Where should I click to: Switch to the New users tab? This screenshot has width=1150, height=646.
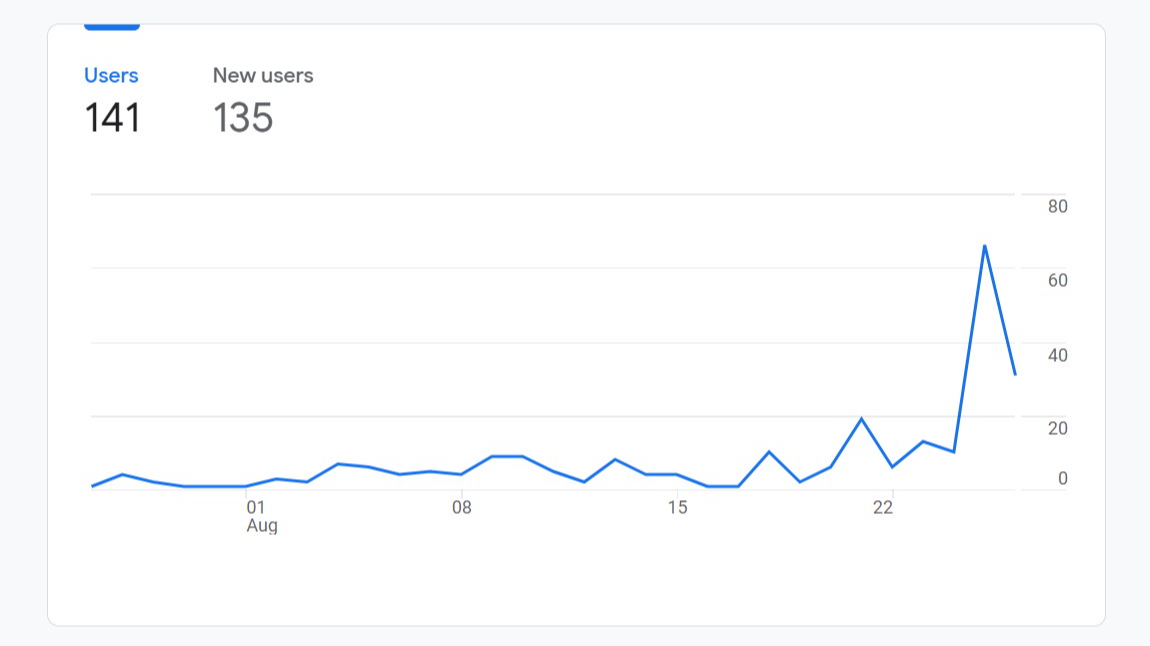[x=263, y=76]
